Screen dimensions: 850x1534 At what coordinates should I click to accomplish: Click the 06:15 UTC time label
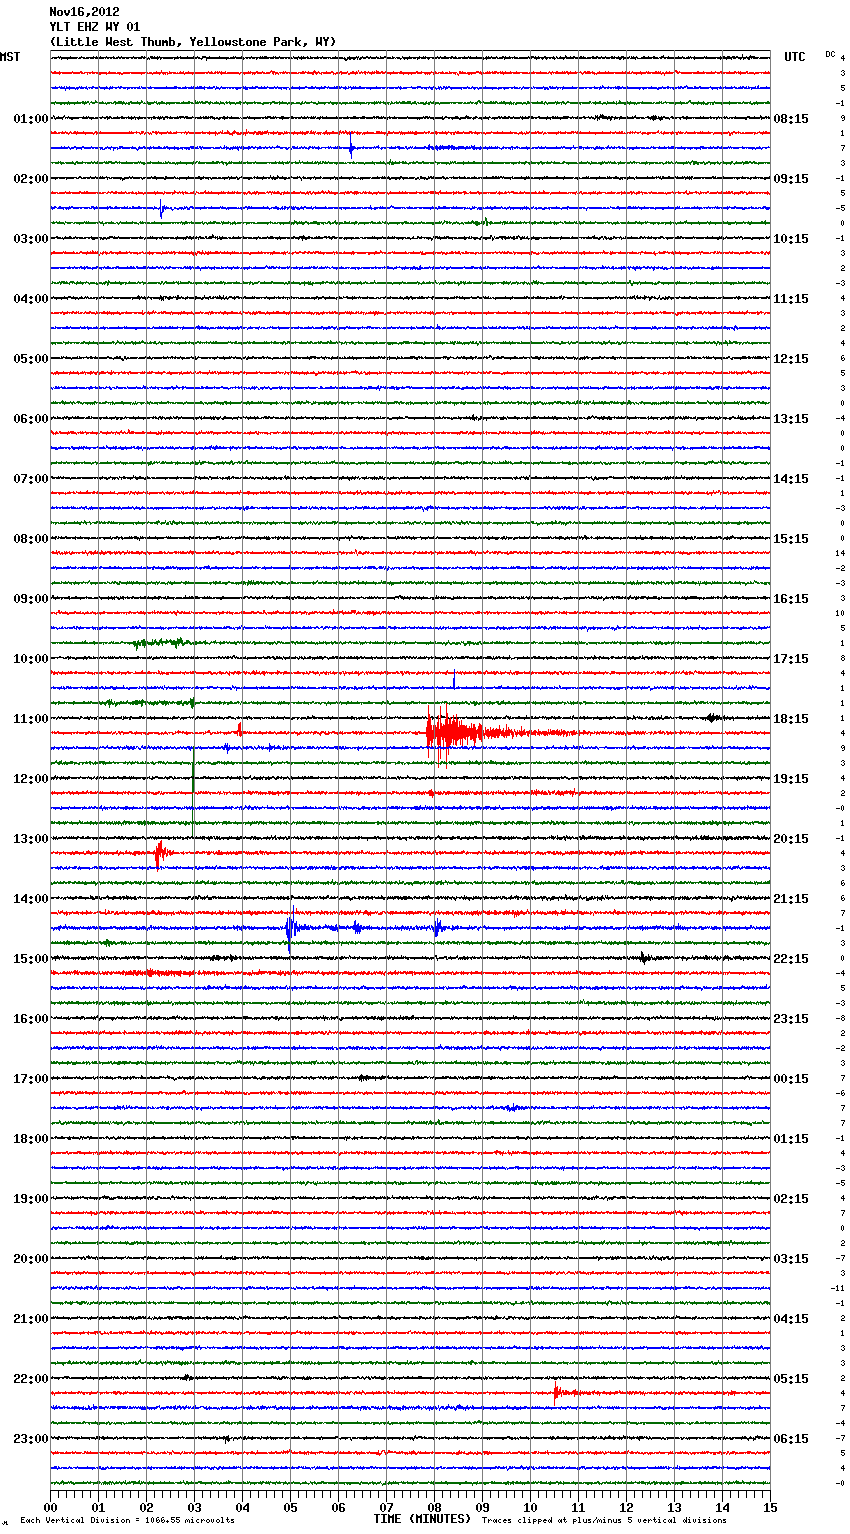791,1439
